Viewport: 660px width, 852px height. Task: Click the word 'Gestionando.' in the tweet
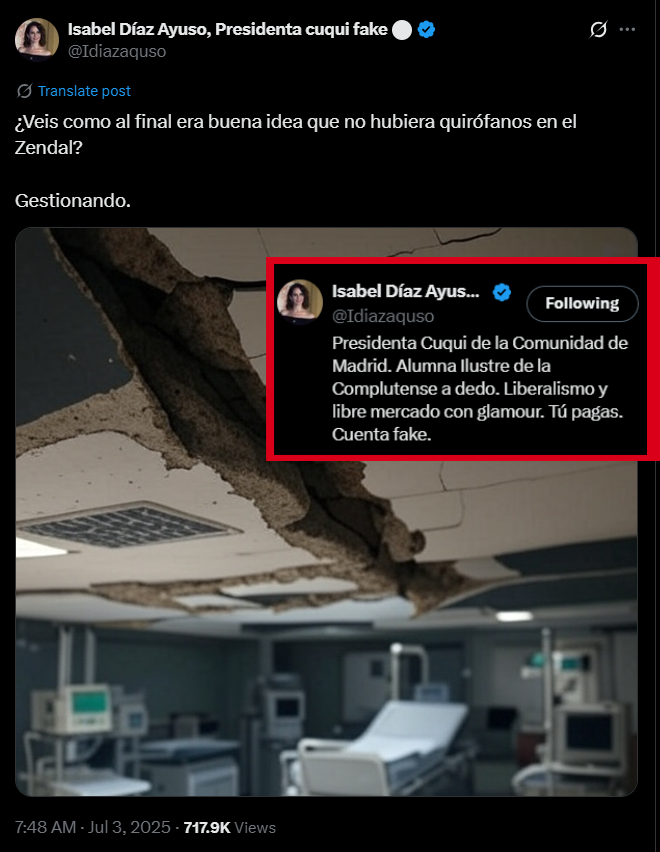73,201
